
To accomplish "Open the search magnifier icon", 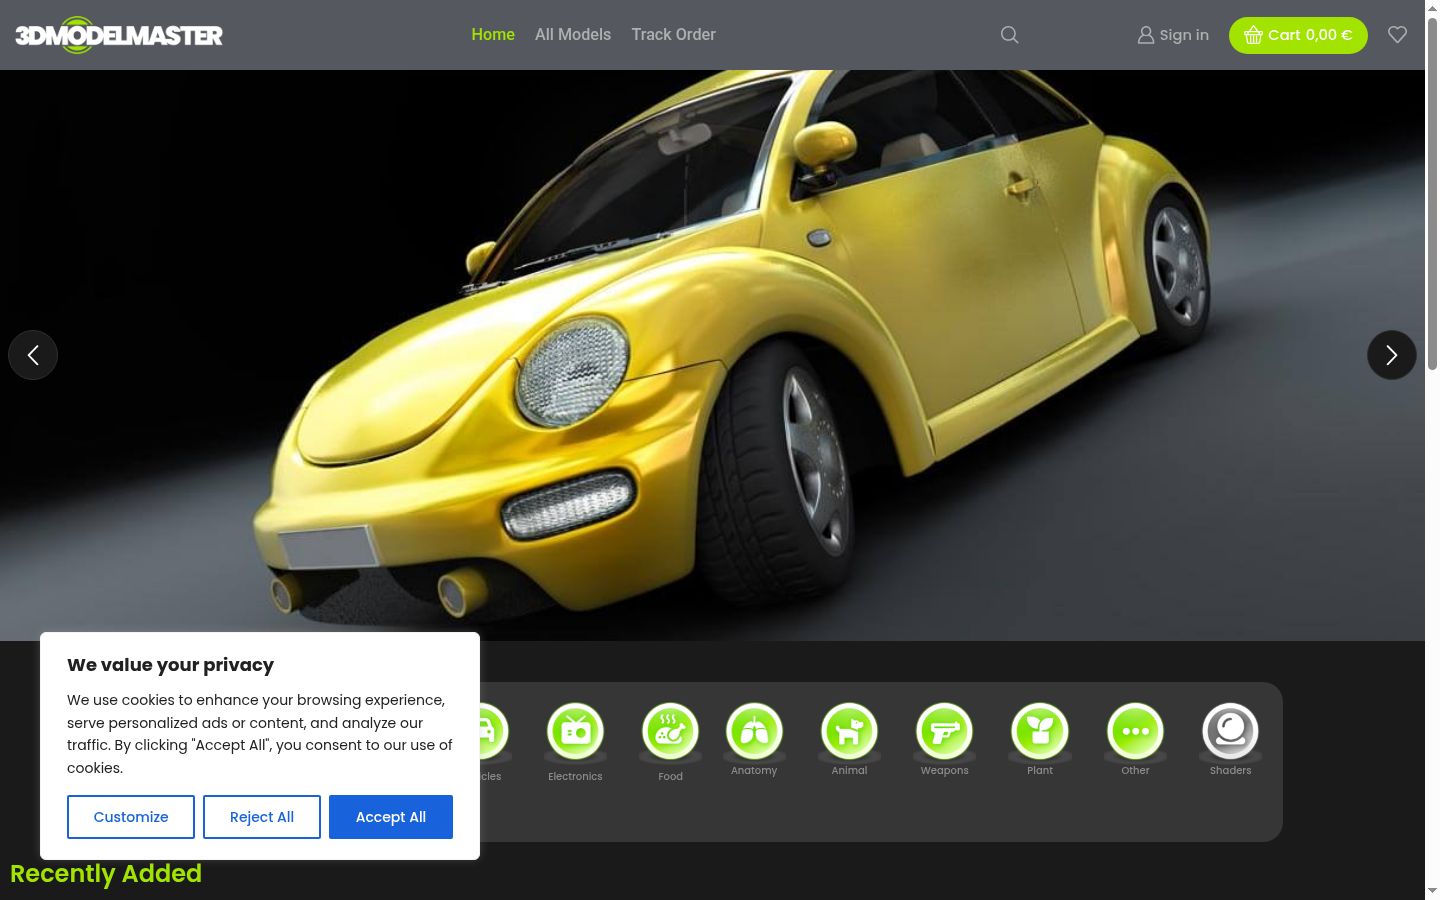I will tap(1009, 35).
